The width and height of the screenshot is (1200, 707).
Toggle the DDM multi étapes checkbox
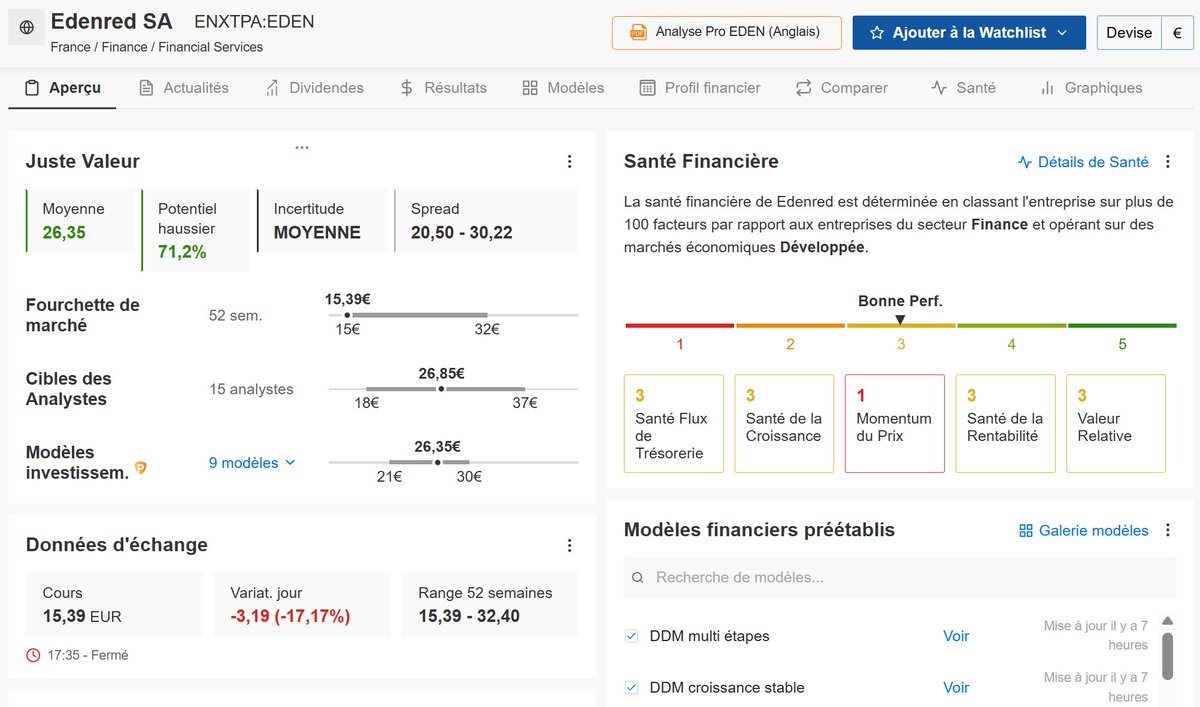(x=631, y=636)
